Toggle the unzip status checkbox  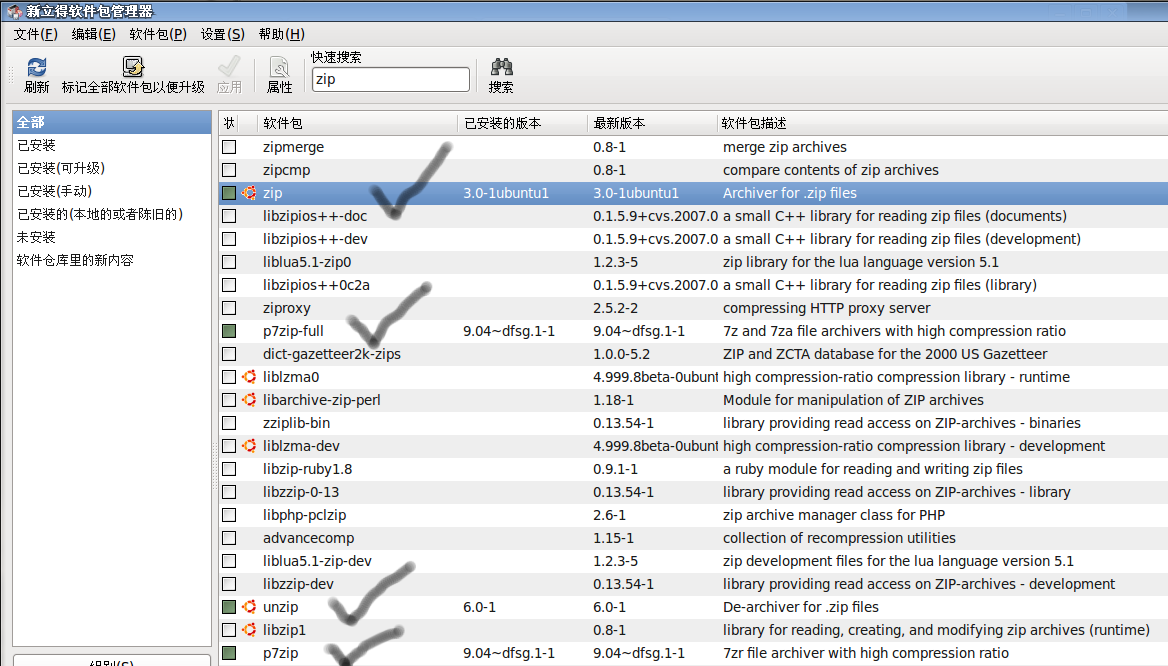pyautogui.click(x=229, y=607)
